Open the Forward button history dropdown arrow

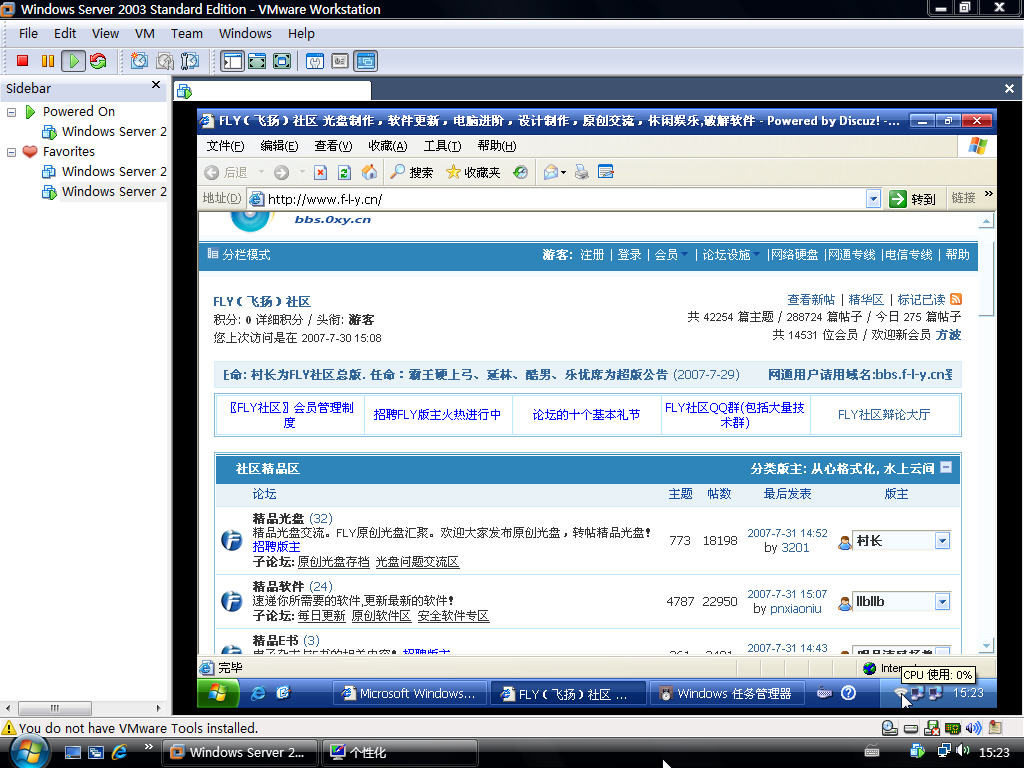click(302, 172)
